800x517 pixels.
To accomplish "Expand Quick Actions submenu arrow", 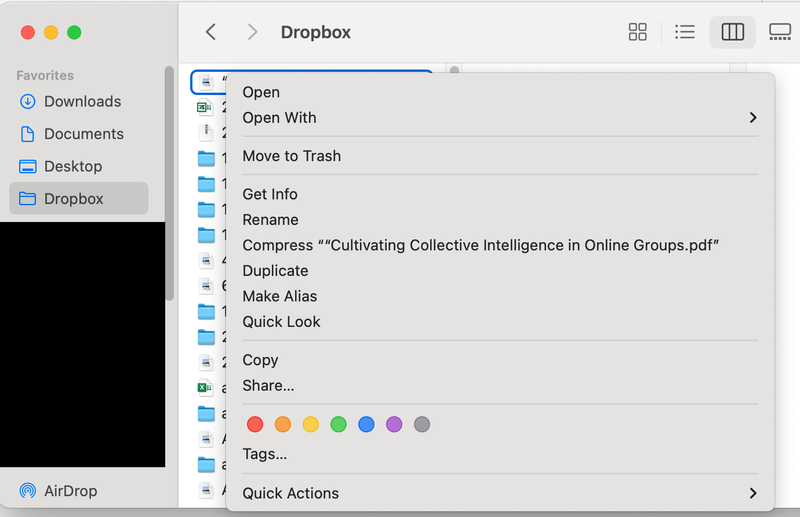I will coord(752,493).
